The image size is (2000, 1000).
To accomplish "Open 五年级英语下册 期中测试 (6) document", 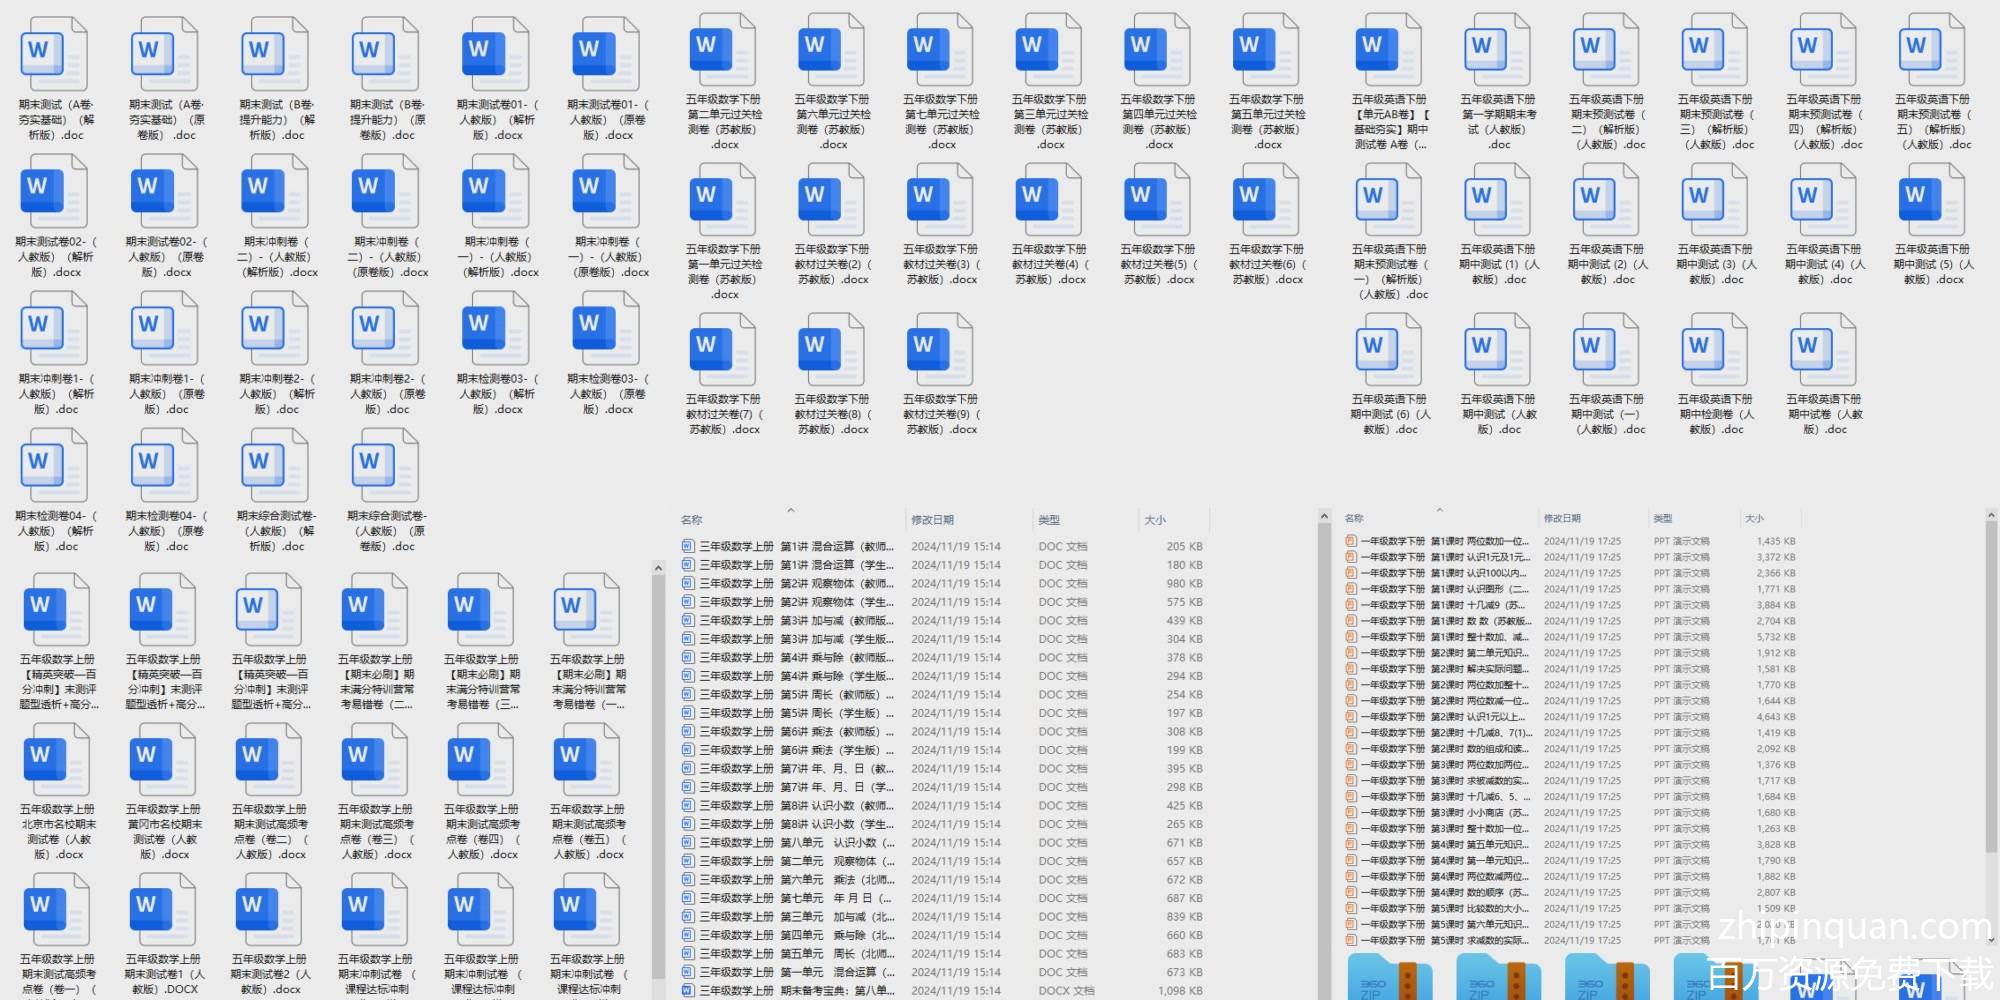I will click(x=1388, y=349).
